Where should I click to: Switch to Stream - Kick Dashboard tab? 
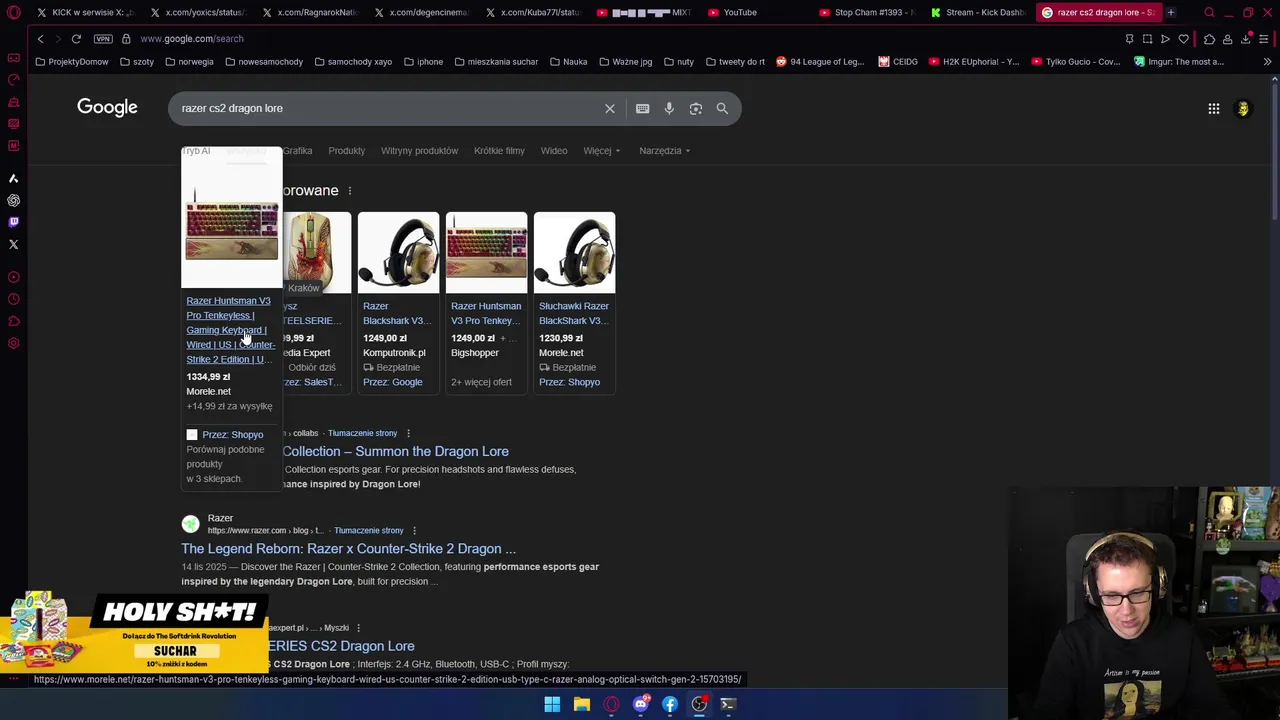pos(978,12)
